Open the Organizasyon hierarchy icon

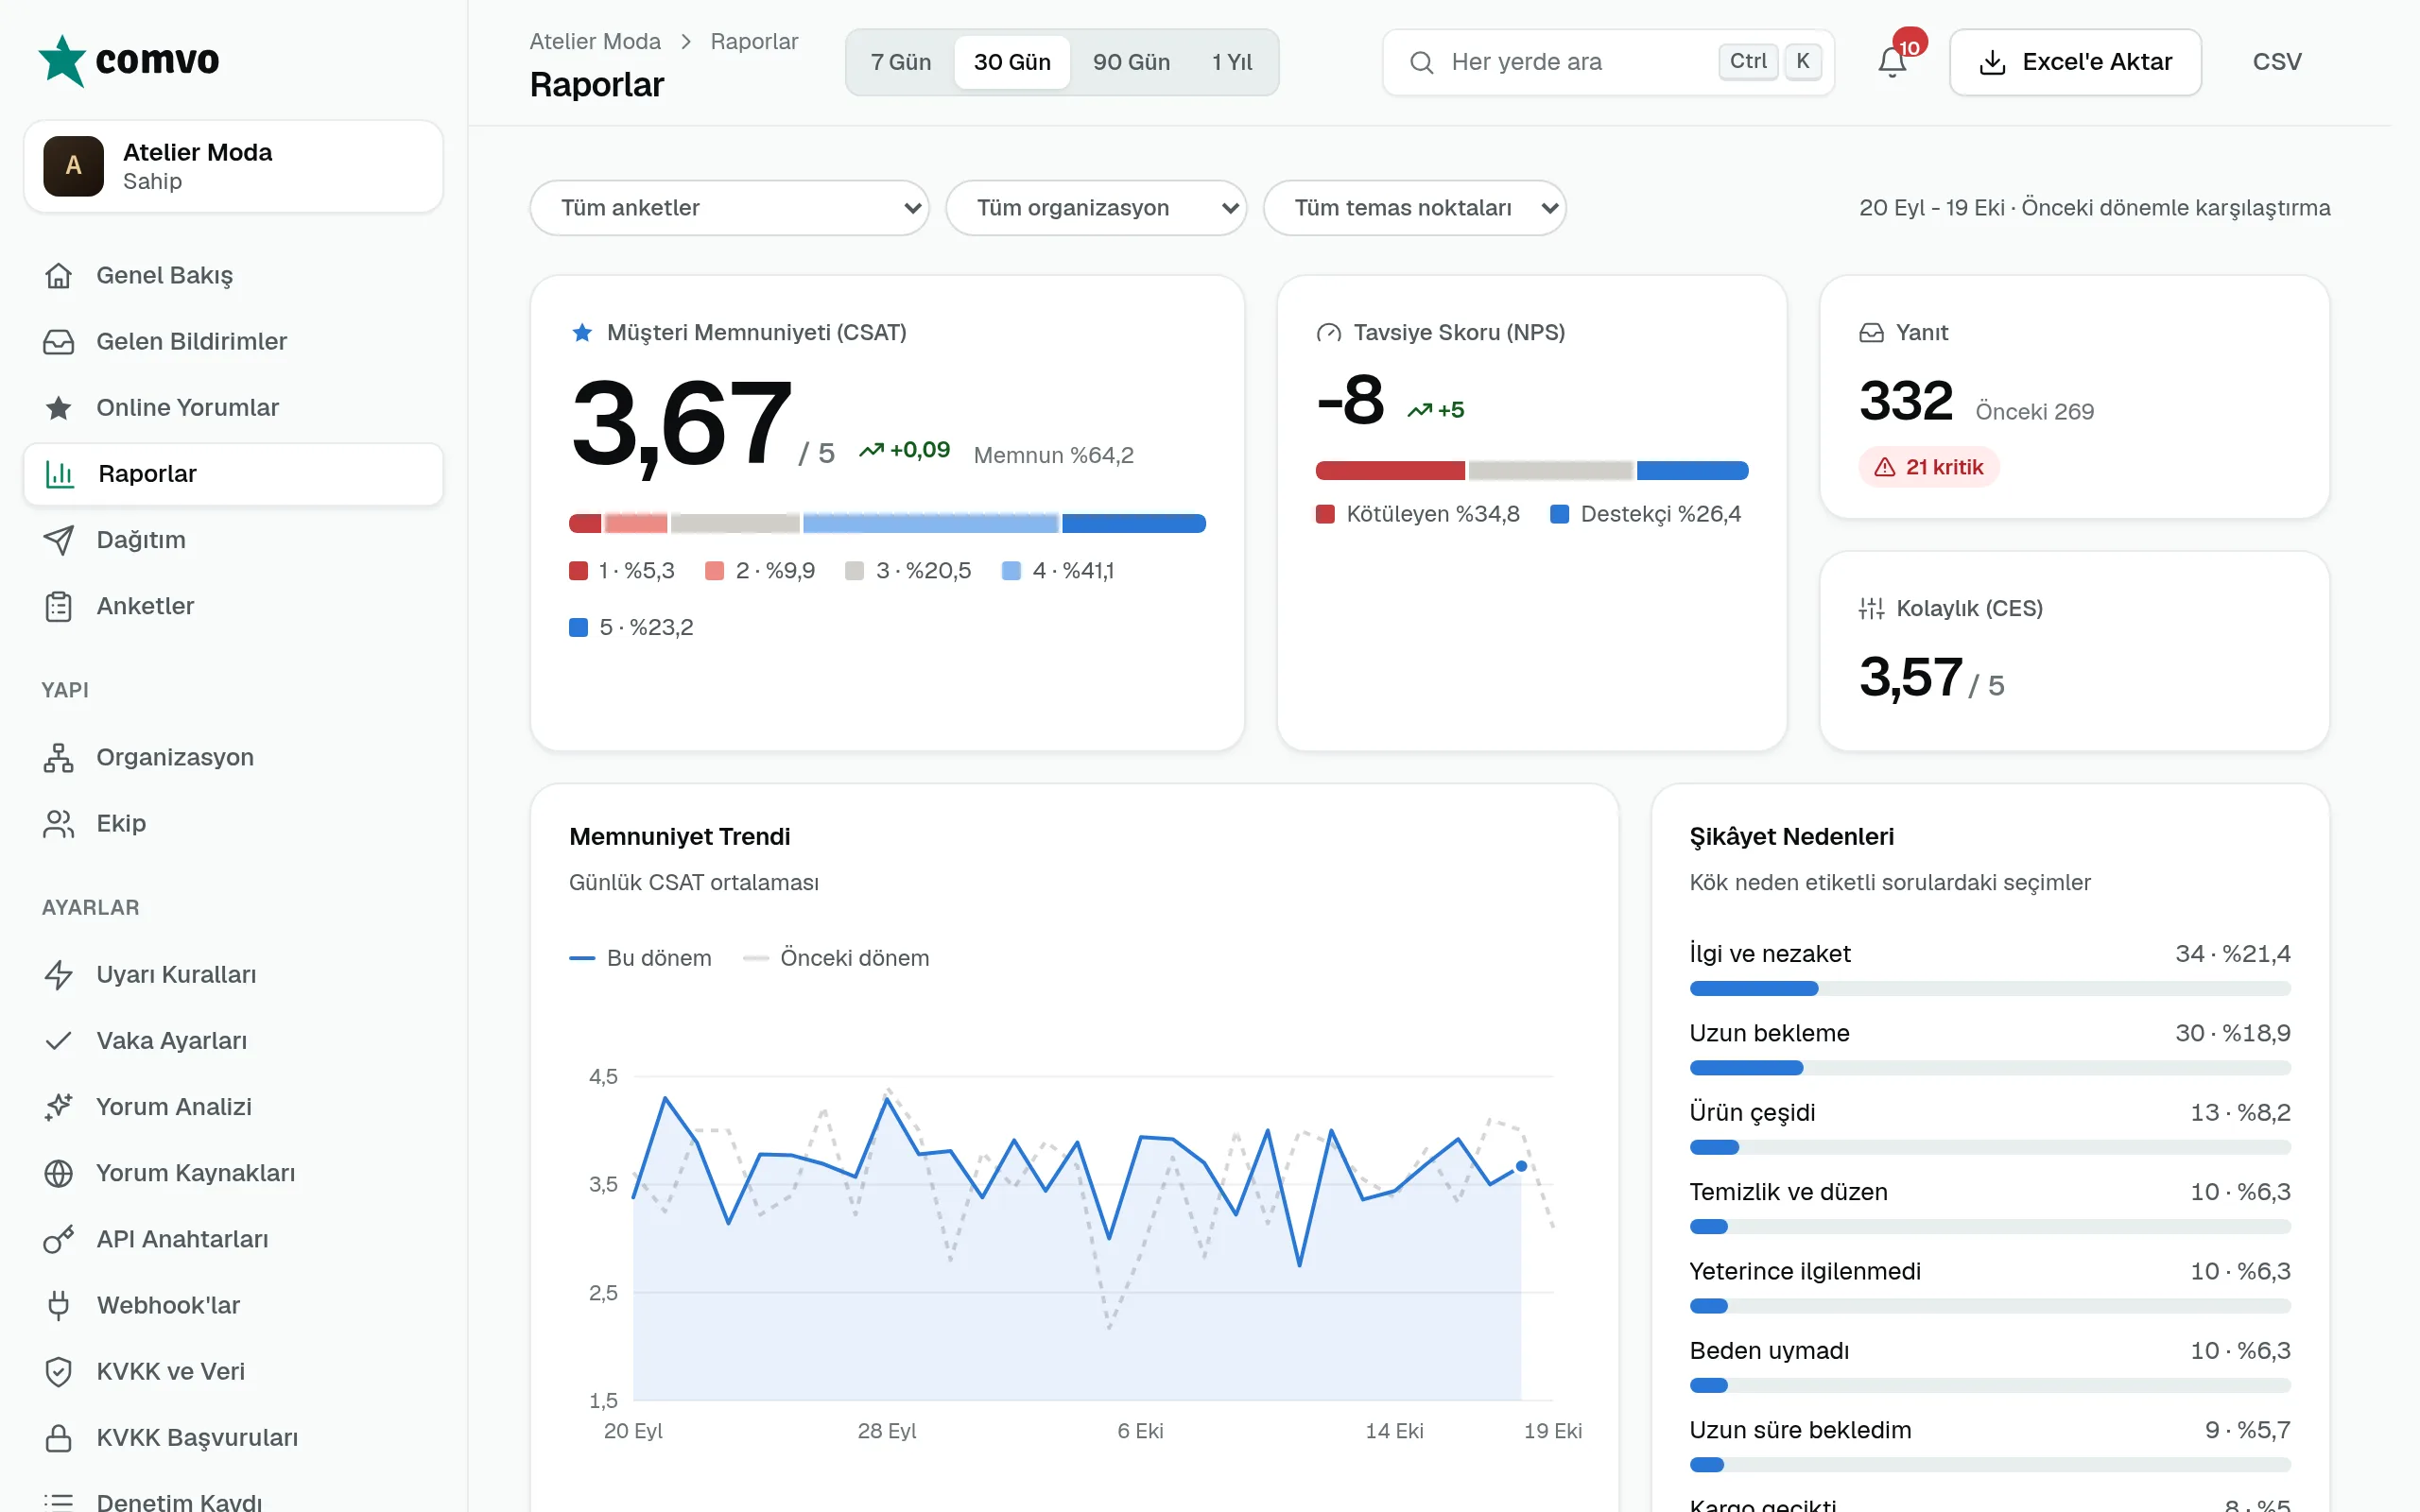[x=59, y=757]
